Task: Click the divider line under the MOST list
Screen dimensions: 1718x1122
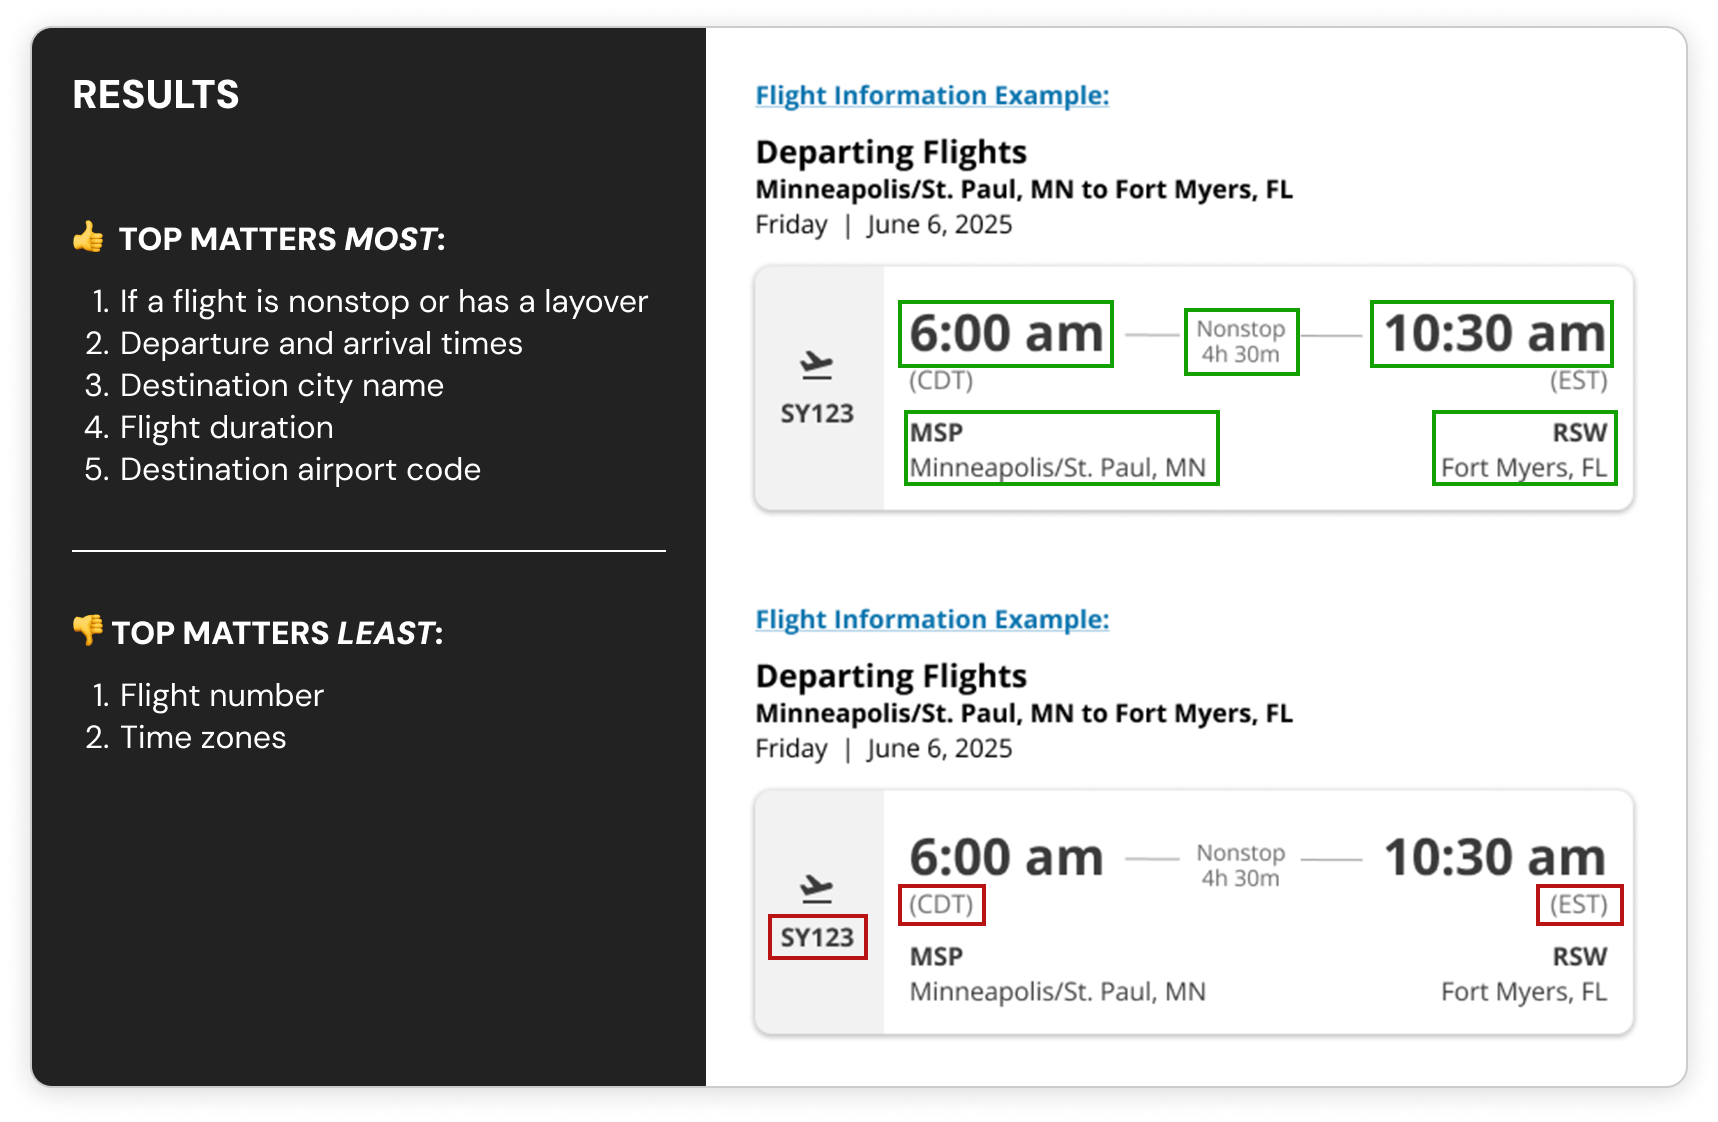Action: click(370, 551)
